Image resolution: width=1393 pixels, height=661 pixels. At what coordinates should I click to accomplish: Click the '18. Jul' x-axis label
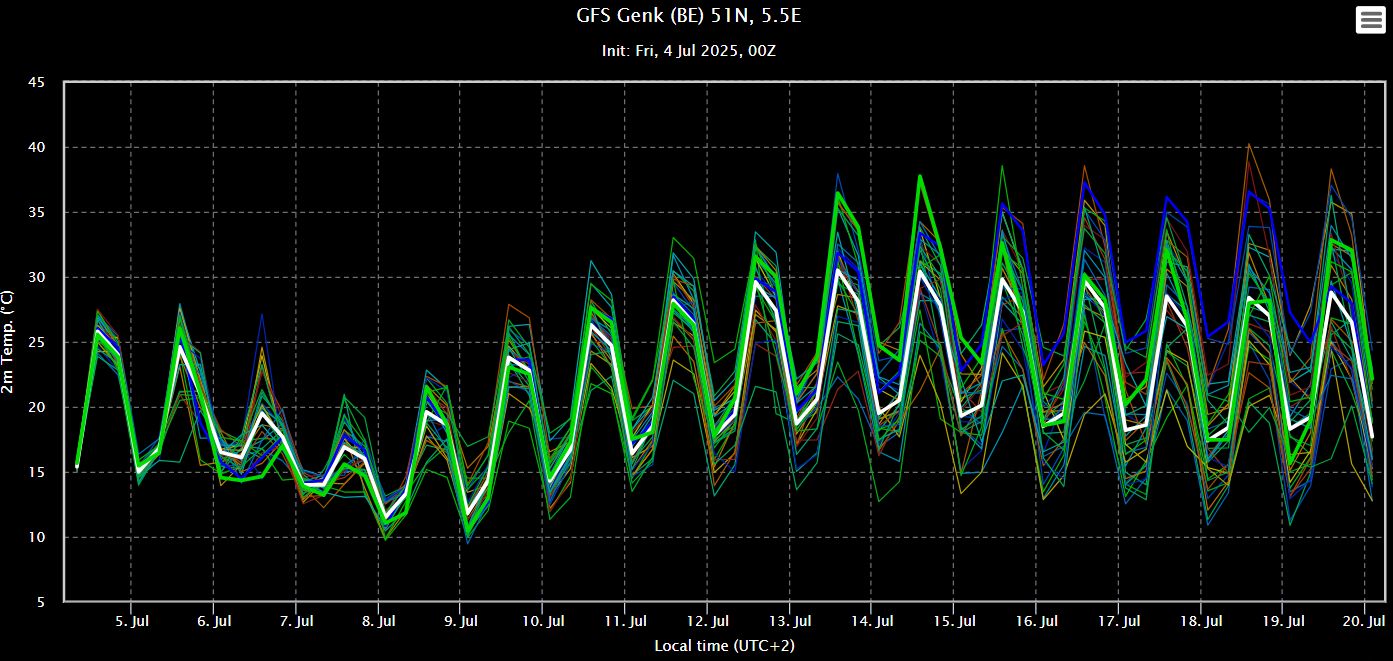[1200, 621]
